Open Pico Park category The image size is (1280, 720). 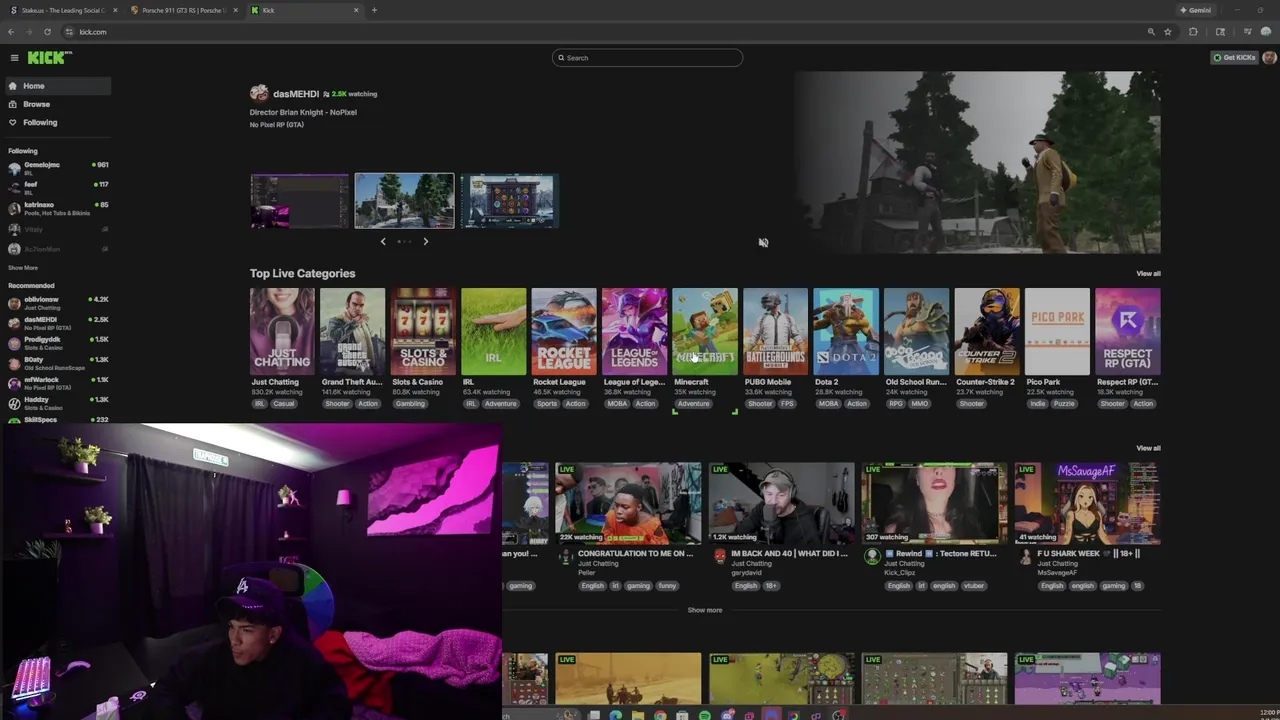point(1057,332)
